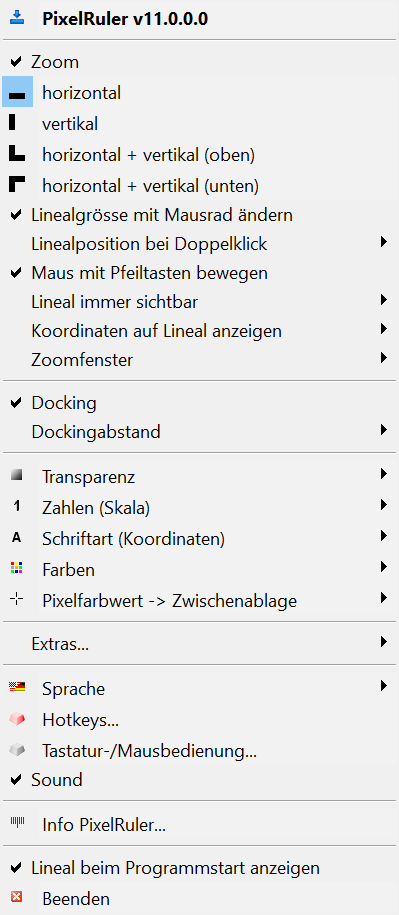The height and width of the screenshot is (915, 399).
Task: Click the PixelRuler v11.0.0.0 title
Action: pyautogui.click(x=125, y=19)
